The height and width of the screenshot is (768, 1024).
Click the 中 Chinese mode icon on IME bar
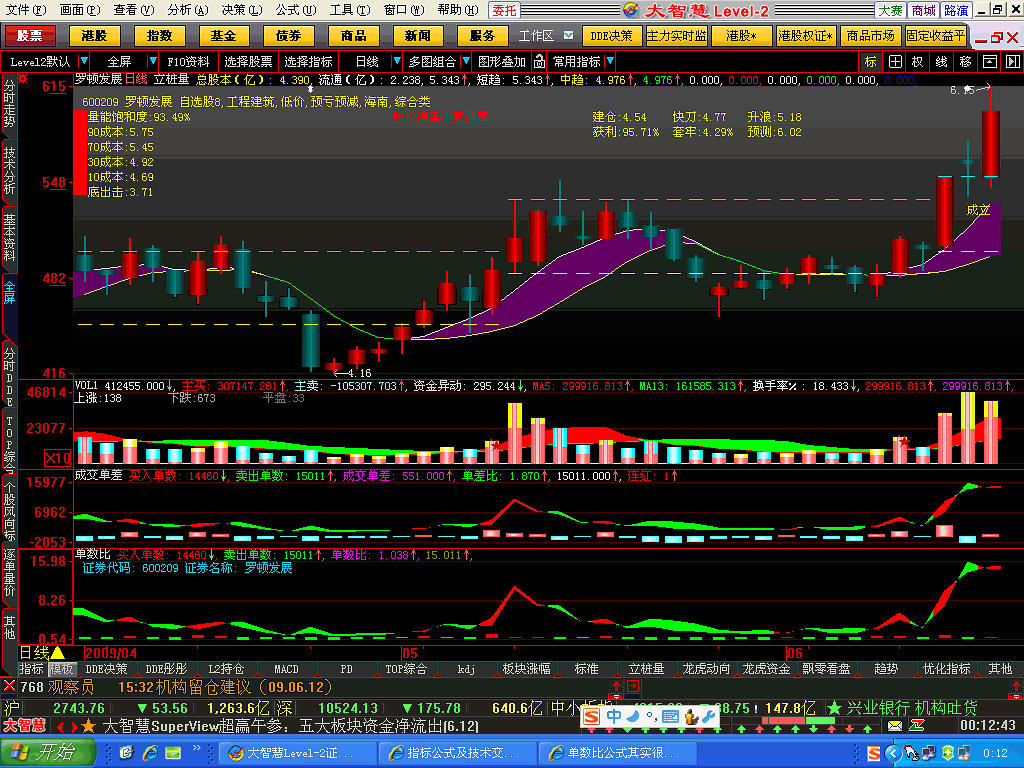(x=614, y=716)
